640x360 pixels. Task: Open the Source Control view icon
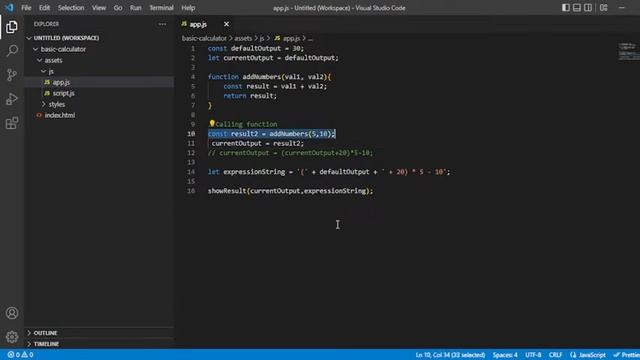click(12, 75)
